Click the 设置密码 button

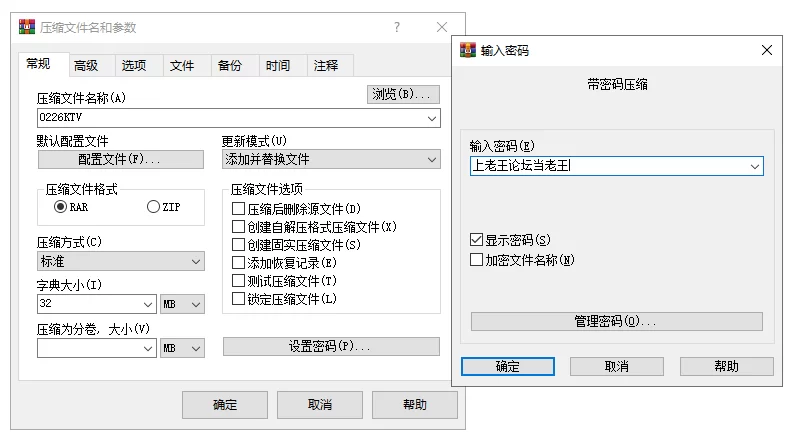click(330, 347)
